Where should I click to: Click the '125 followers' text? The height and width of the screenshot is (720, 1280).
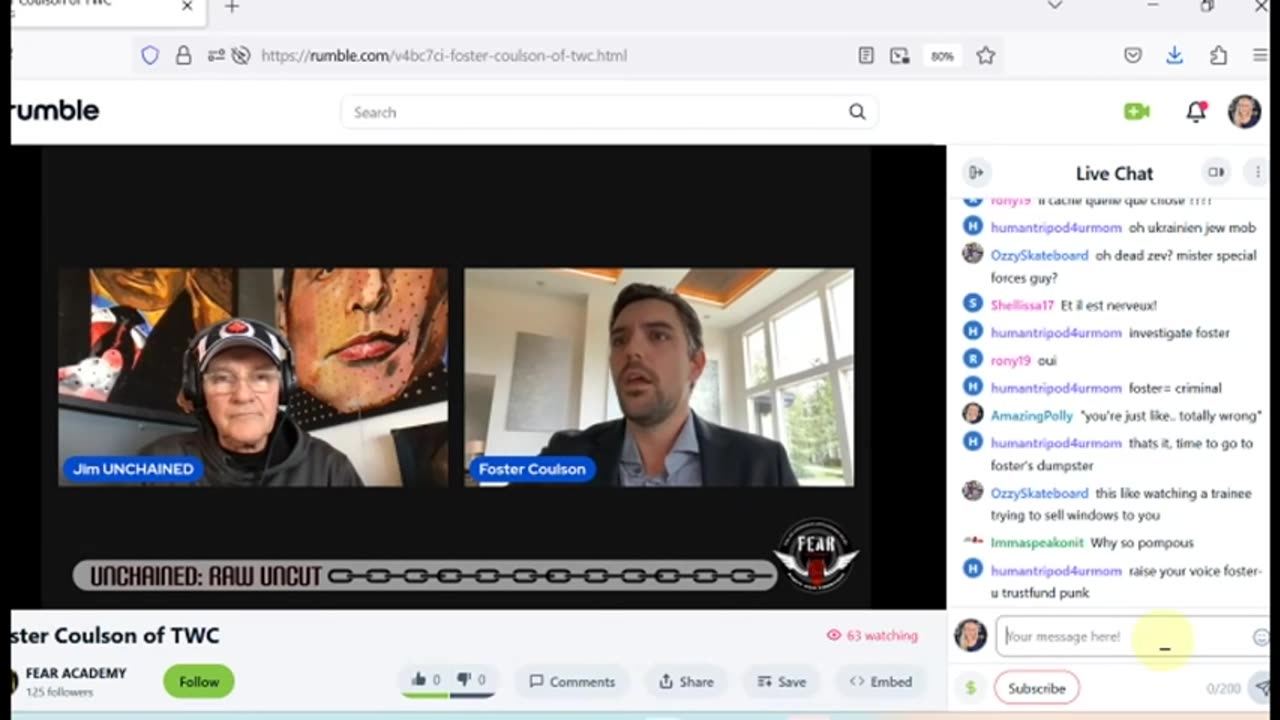(59, 692)
